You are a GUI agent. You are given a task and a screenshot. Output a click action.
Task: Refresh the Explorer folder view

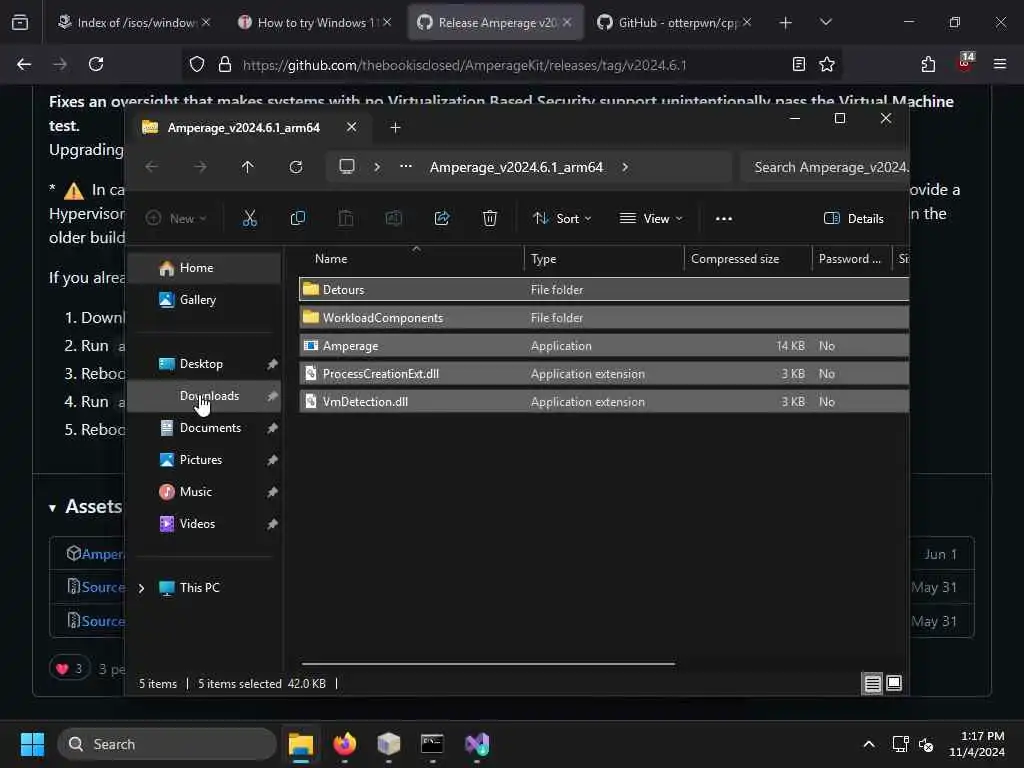(296, 167)
